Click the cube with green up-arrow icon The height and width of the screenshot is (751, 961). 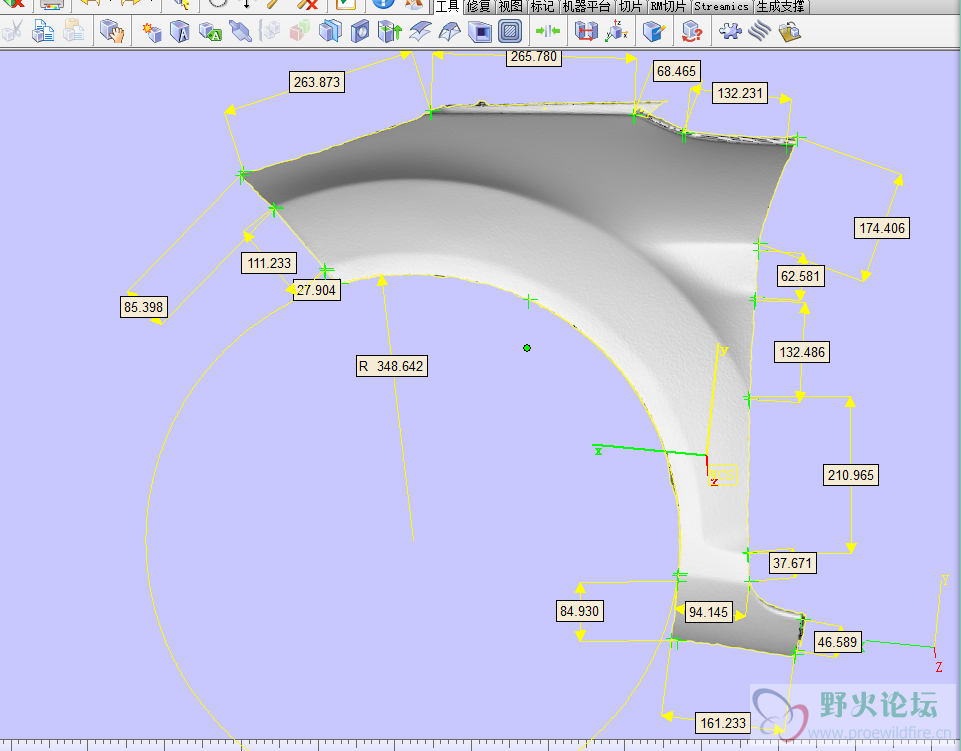coord(390,31)
